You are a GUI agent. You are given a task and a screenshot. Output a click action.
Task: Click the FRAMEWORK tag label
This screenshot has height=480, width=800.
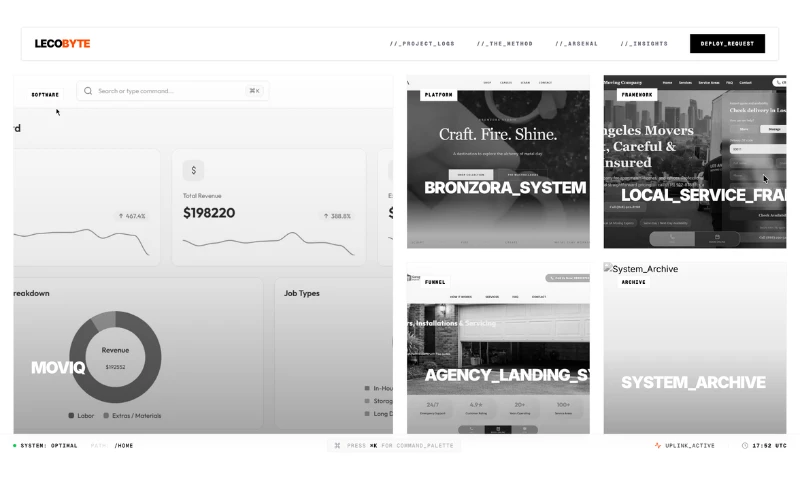point(637,94)
